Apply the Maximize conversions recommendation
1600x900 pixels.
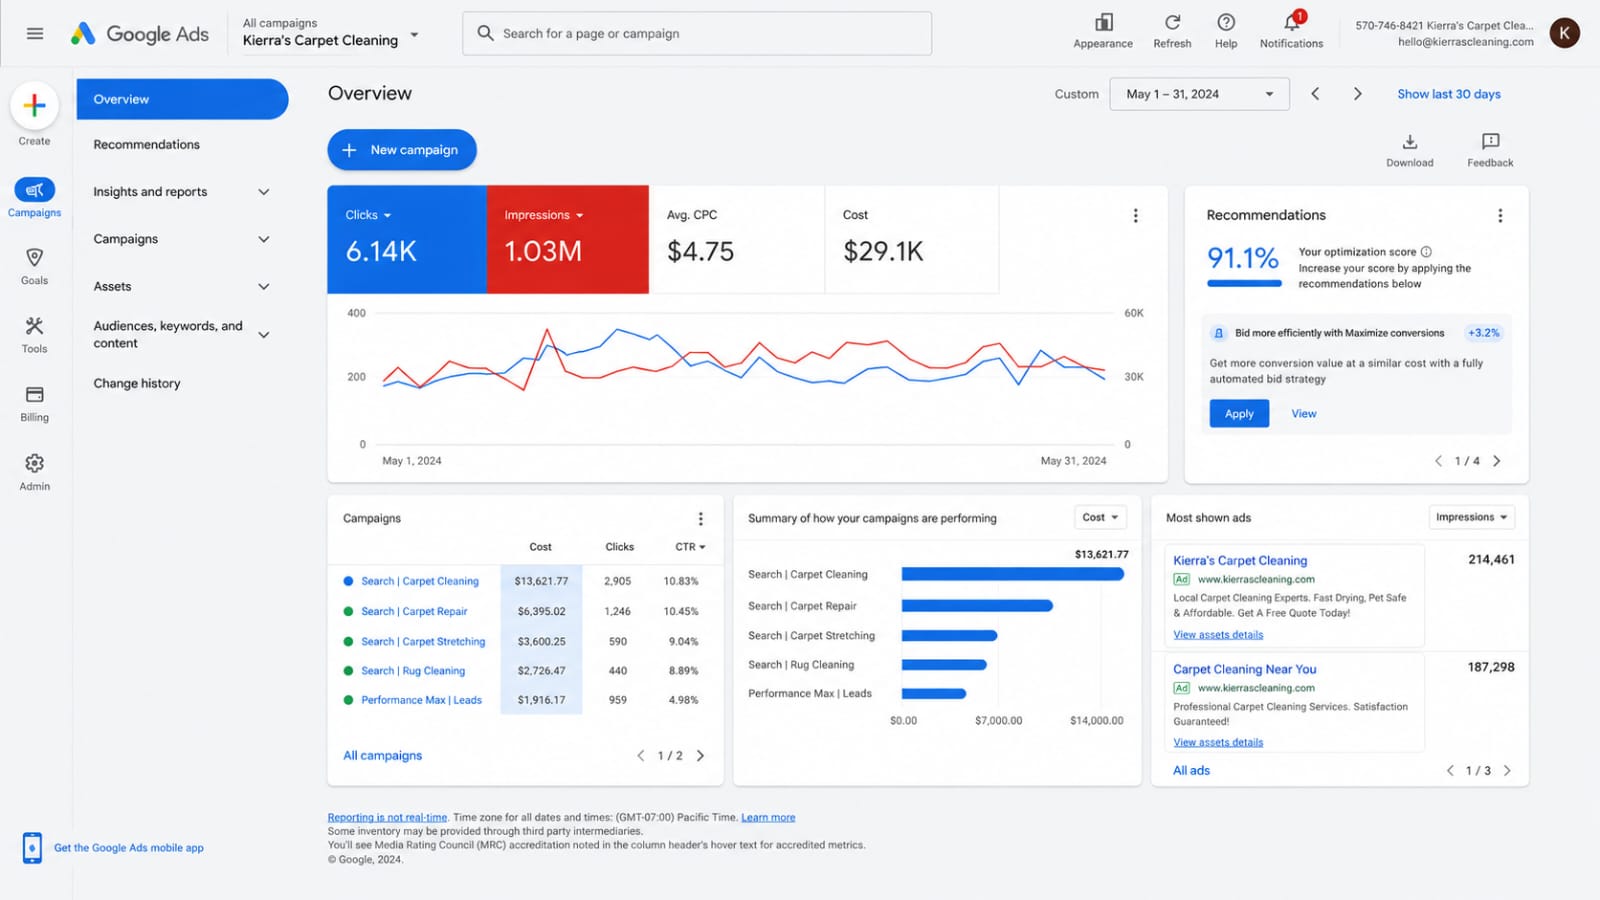click(x=1239, y=414)
